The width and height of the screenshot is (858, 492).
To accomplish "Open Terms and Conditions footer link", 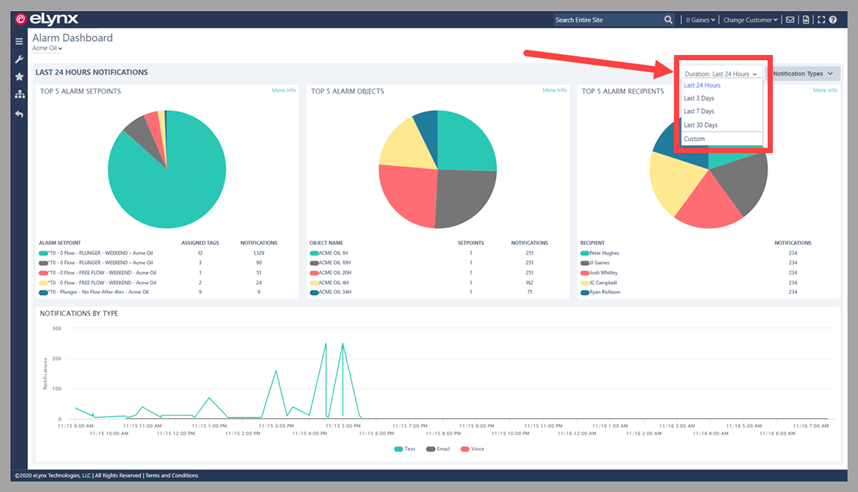I will pyautogui.click(x=172, y=476).
